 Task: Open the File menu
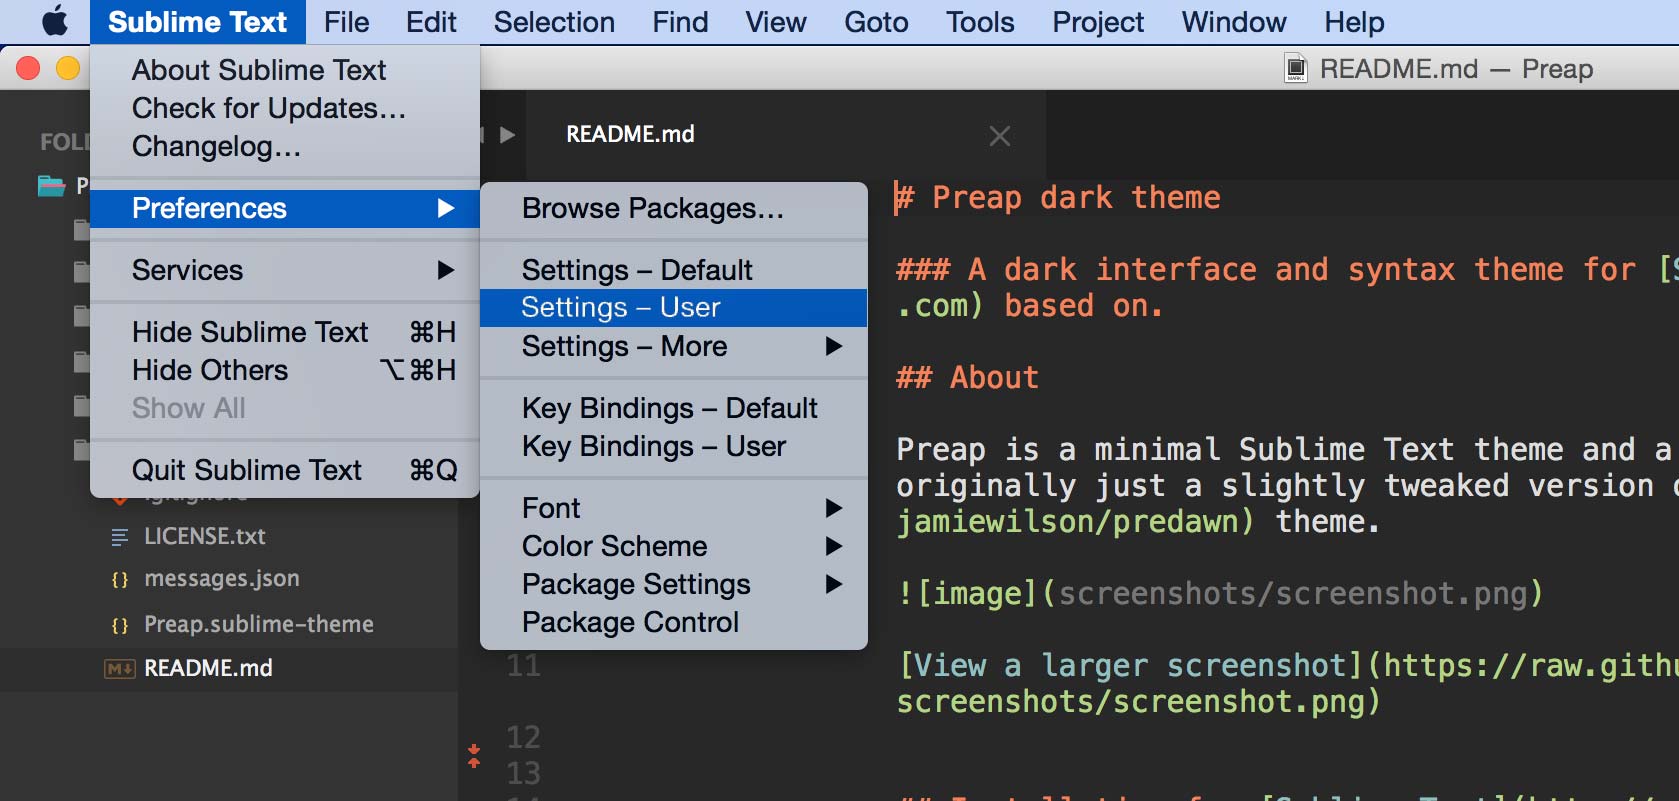pyautogui.click(x=346, y=22)
